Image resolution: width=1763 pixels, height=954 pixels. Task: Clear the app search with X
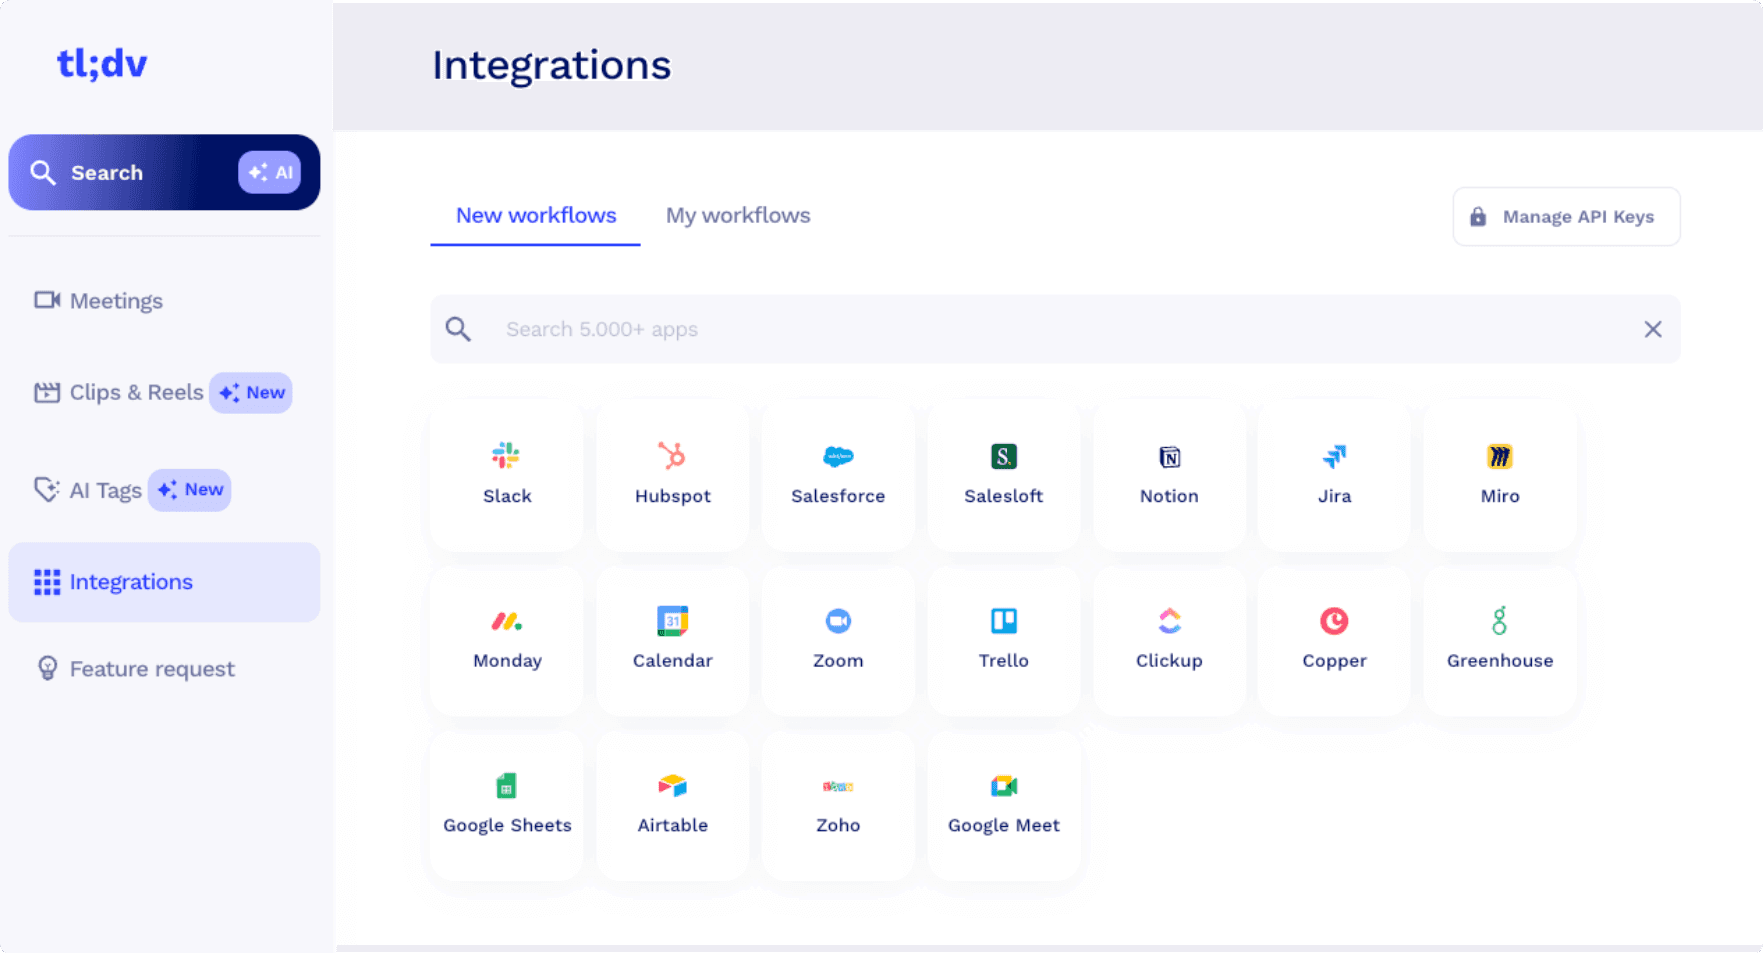click(1652, 329)
